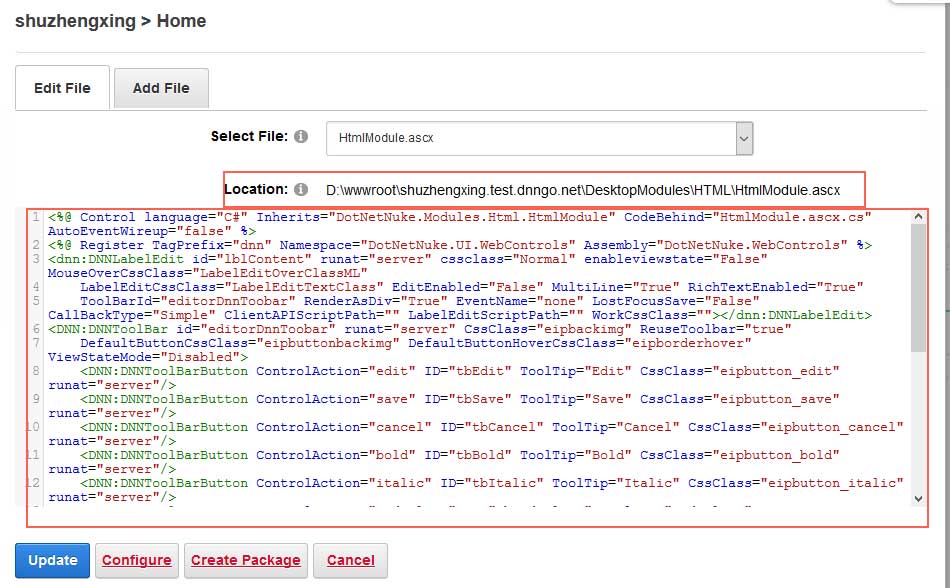Screen dimensions: 950x588
Task: Click the Location help info icon
Action: [301, 190]
